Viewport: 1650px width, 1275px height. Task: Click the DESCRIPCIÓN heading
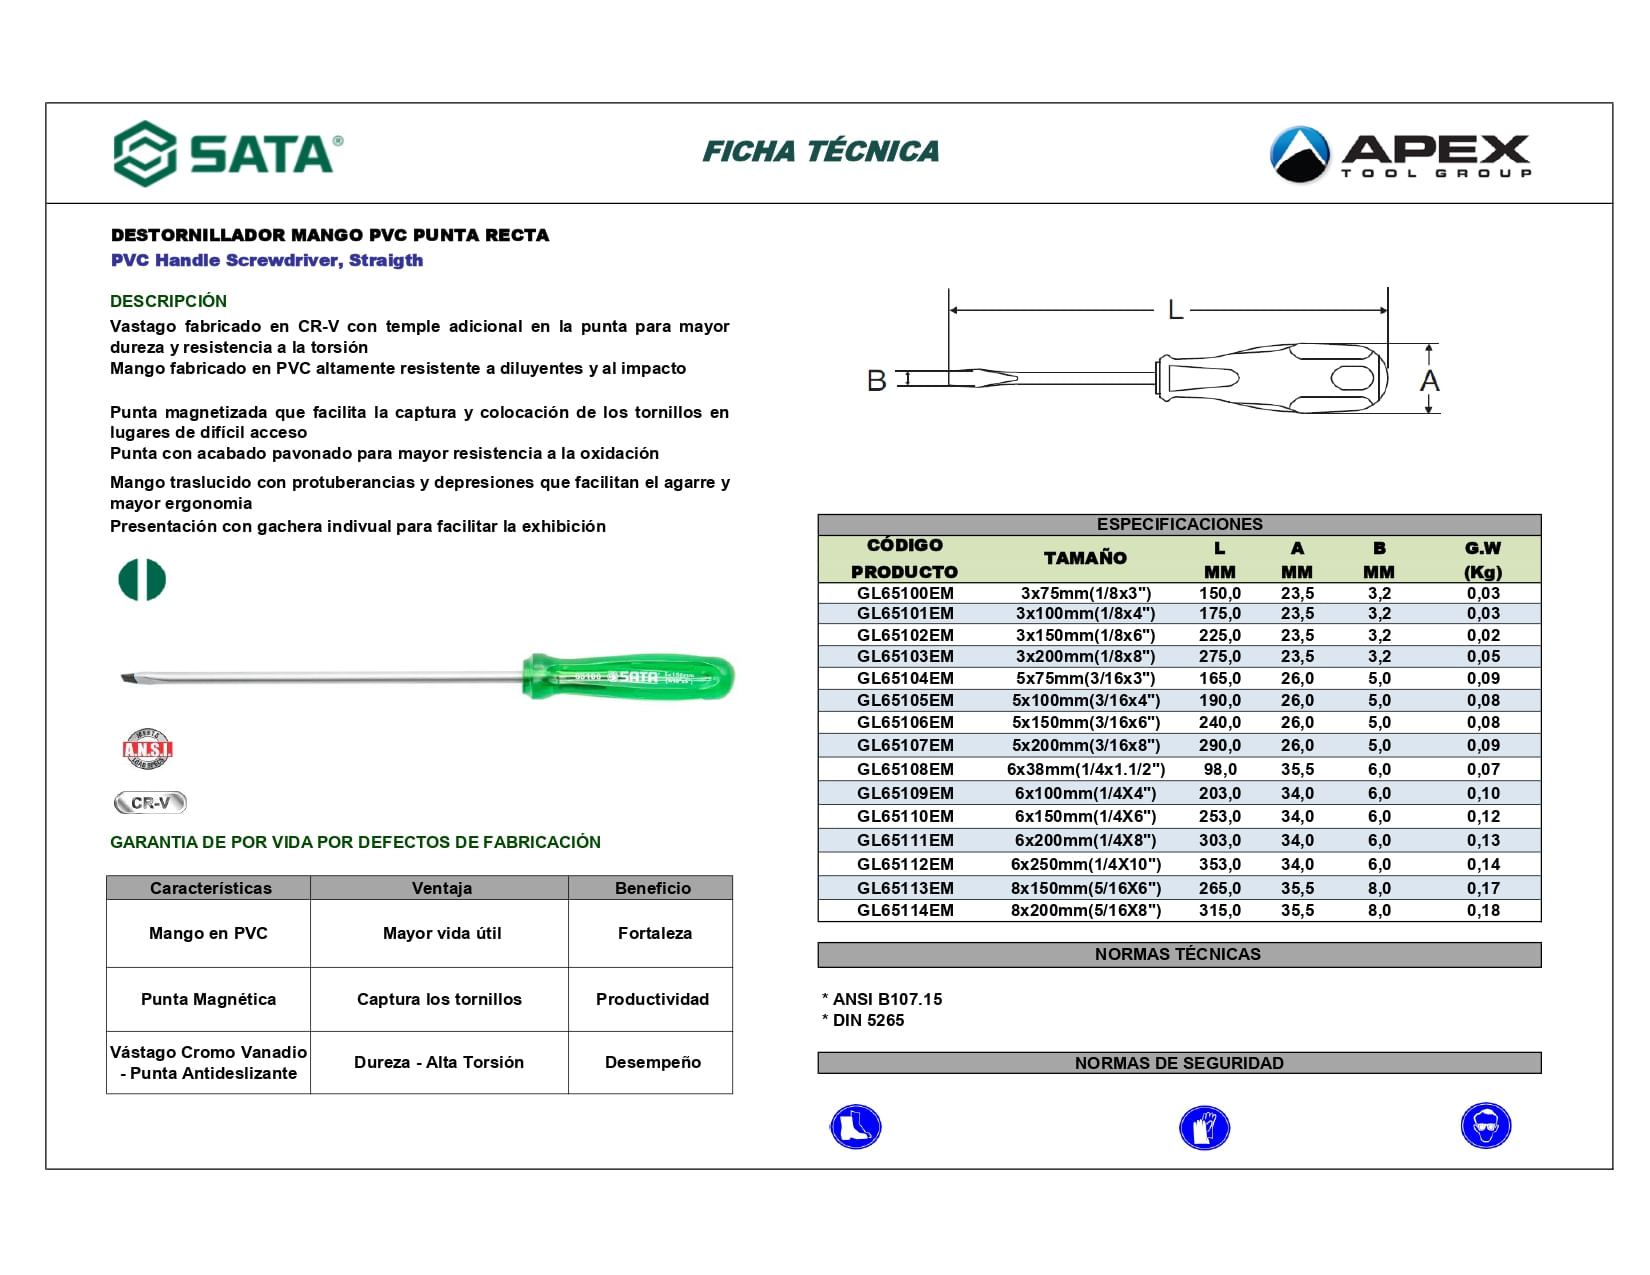(168, 301)
